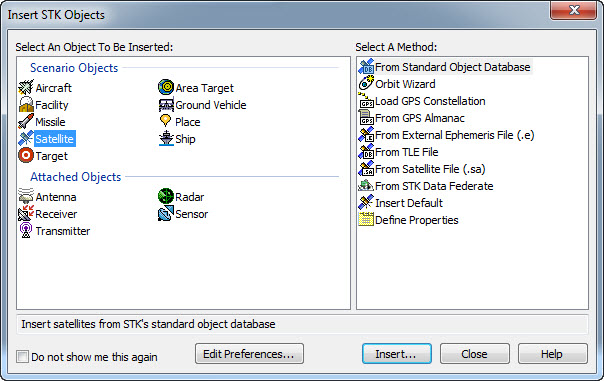Screen dimensions: 604x381
Task: Click the Insert Default satellite icon
Action: [366, 202]
